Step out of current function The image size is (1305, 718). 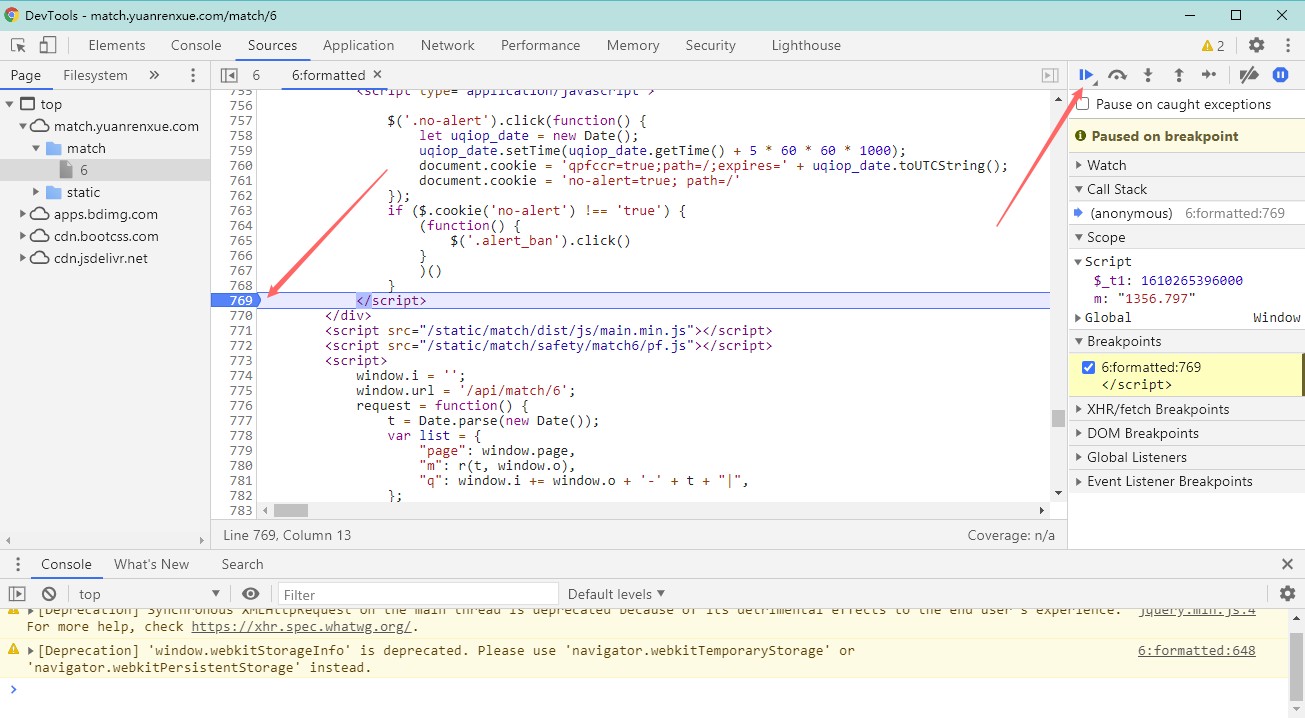(x=1179, y=75)
